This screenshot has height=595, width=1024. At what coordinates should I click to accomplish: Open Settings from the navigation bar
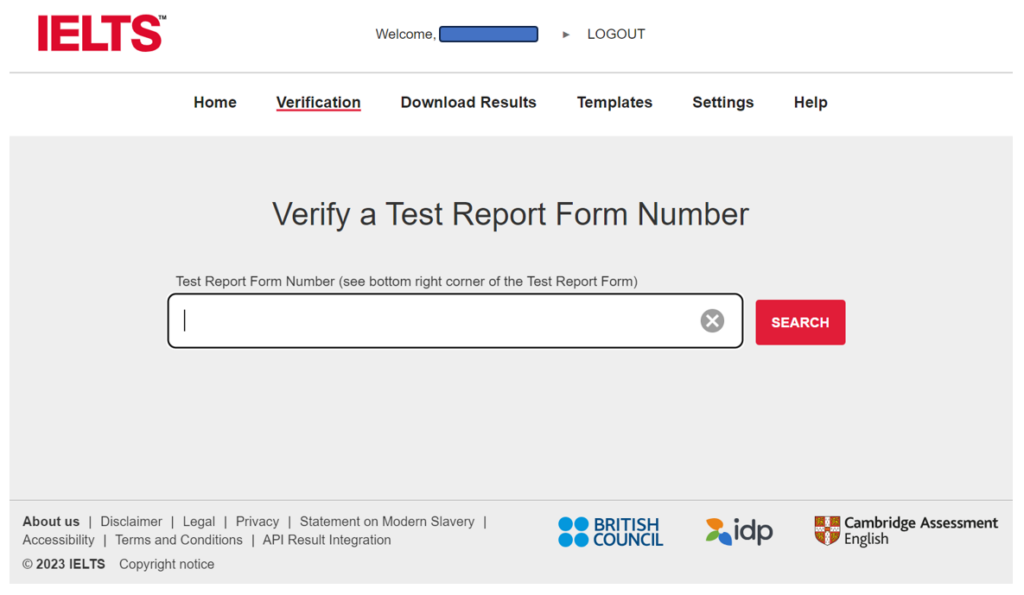click(x=723, y=102)
